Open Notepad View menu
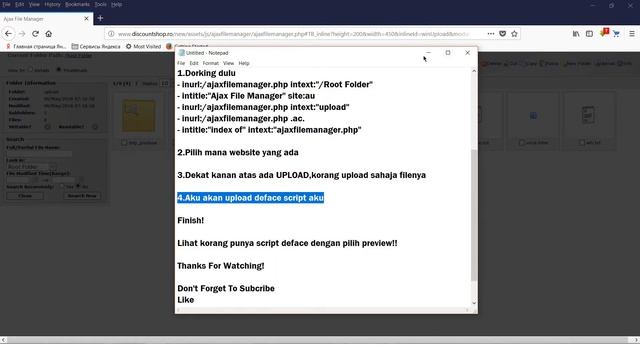640x360 pixels. [228, 63]
